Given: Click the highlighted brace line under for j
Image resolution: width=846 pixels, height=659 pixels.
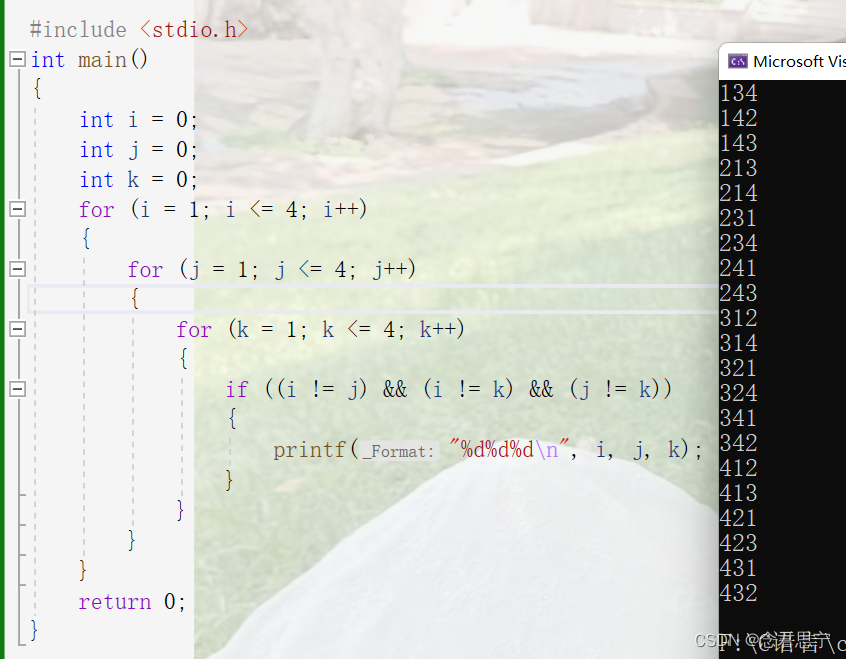Looking at the screenshot, I should [373, 298].
